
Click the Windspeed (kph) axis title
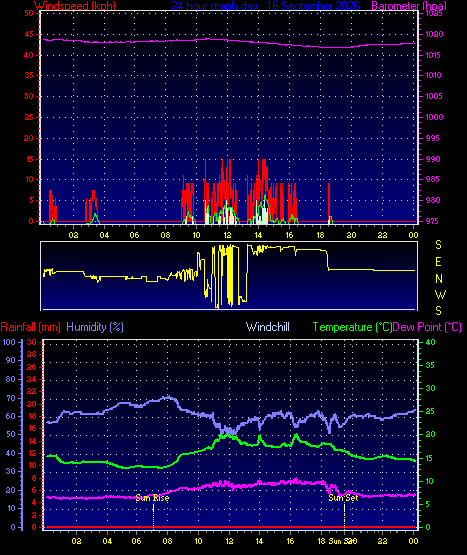74,5
